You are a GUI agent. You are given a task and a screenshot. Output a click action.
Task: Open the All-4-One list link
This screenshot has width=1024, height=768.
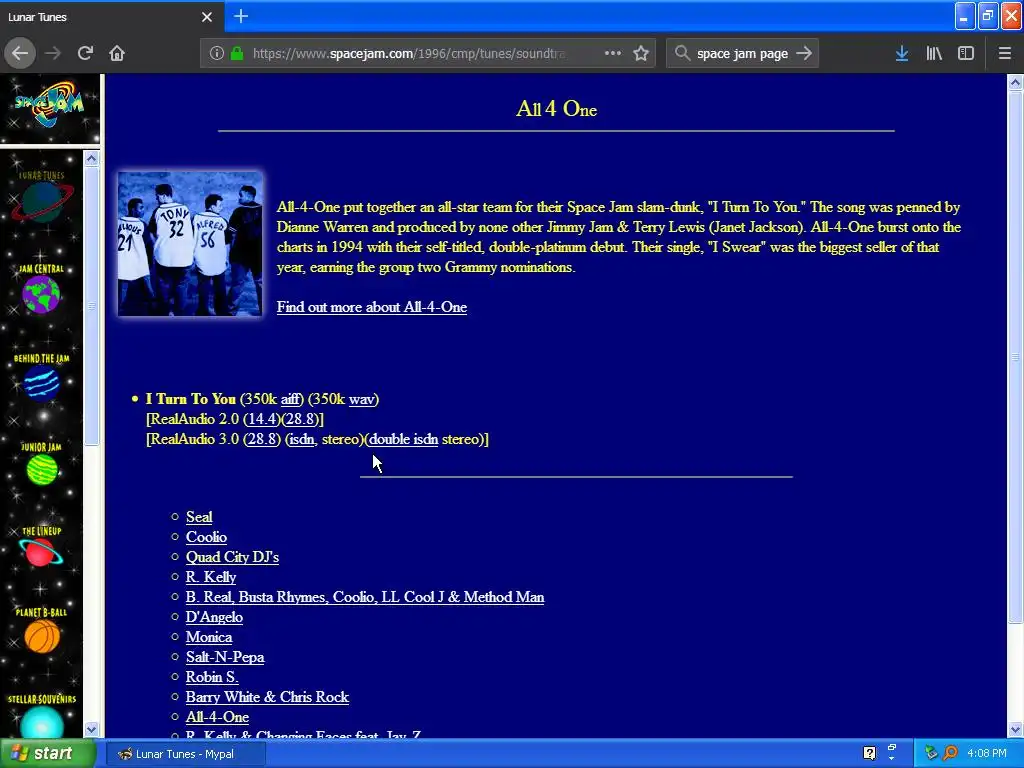coord(217,717)
